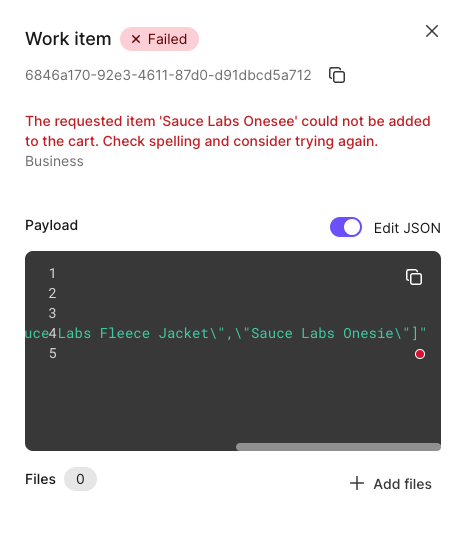The image size is (464, 537).
Task: Click the Failed status badge
Action: coord(159,39)
